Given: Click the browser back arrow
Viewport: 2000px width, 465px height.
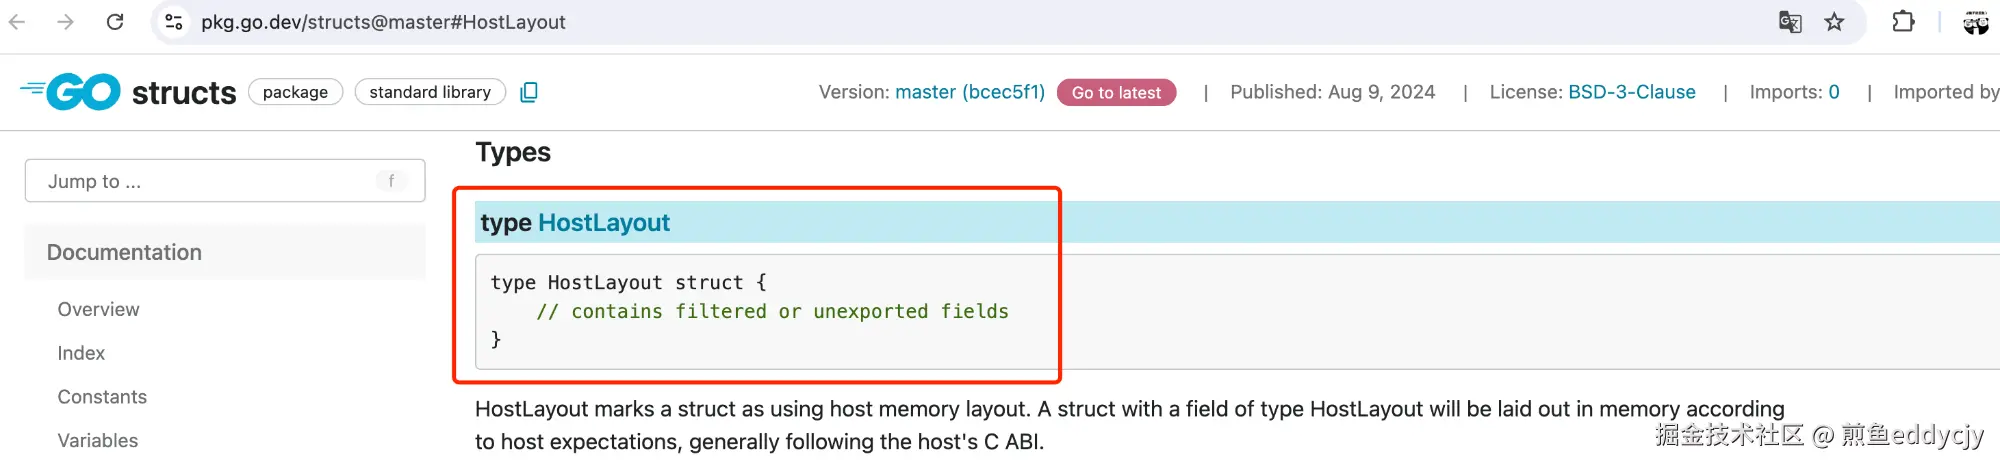Looking at the screenshot, I should tap(17, 22).
